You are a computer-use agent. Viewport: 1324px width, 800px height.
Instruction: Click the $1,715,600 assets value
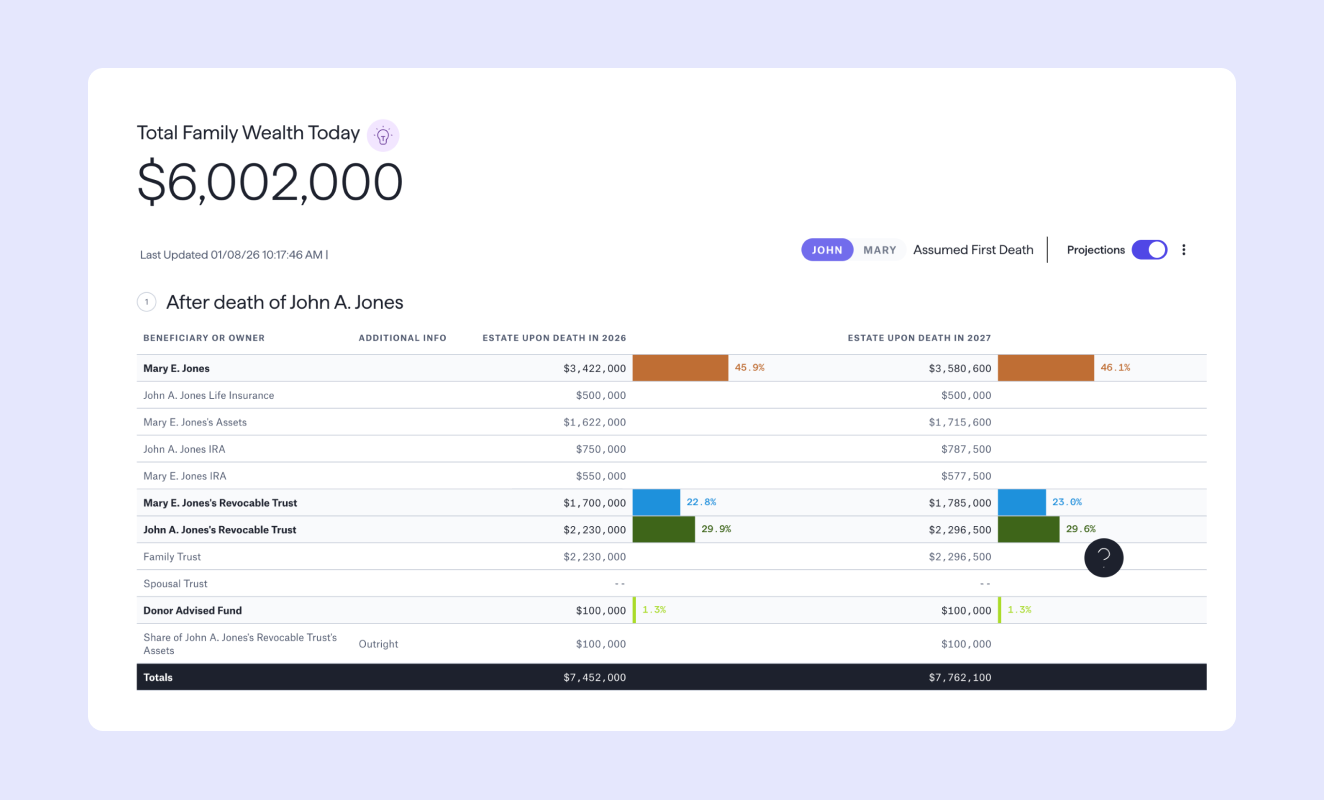960,422
